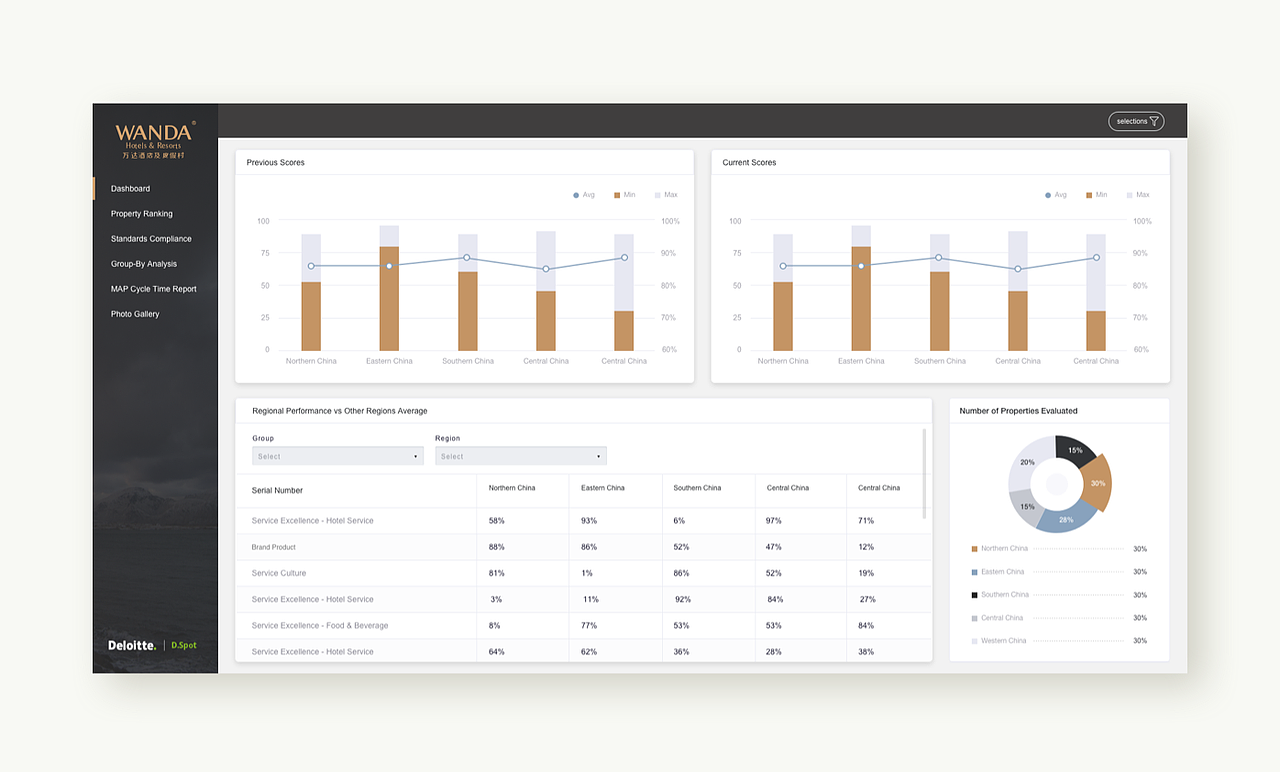
Task: Click the D.Spot logo
Action: tap(184, 645)
